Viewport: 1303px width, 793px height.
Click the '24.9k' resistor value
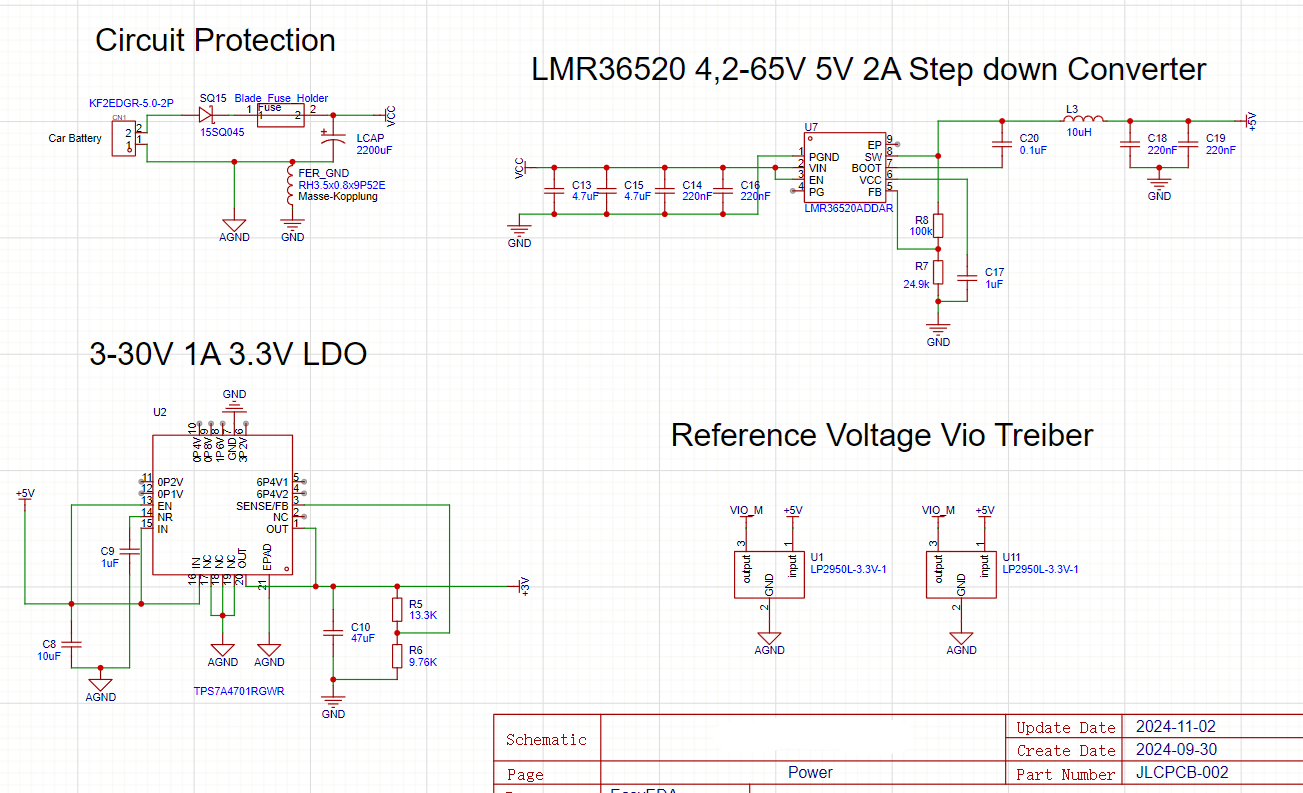point(916,284)
